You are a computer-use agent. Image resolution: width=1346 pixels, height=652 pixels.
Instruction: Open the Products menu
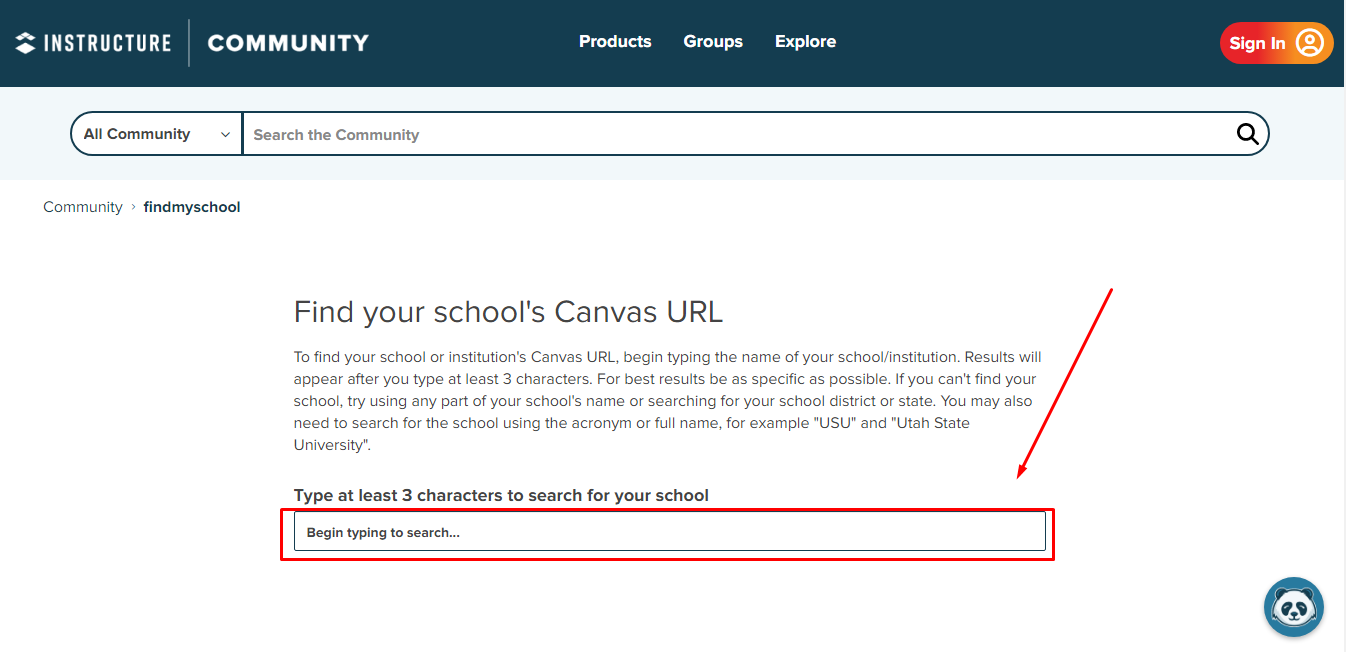615,42
